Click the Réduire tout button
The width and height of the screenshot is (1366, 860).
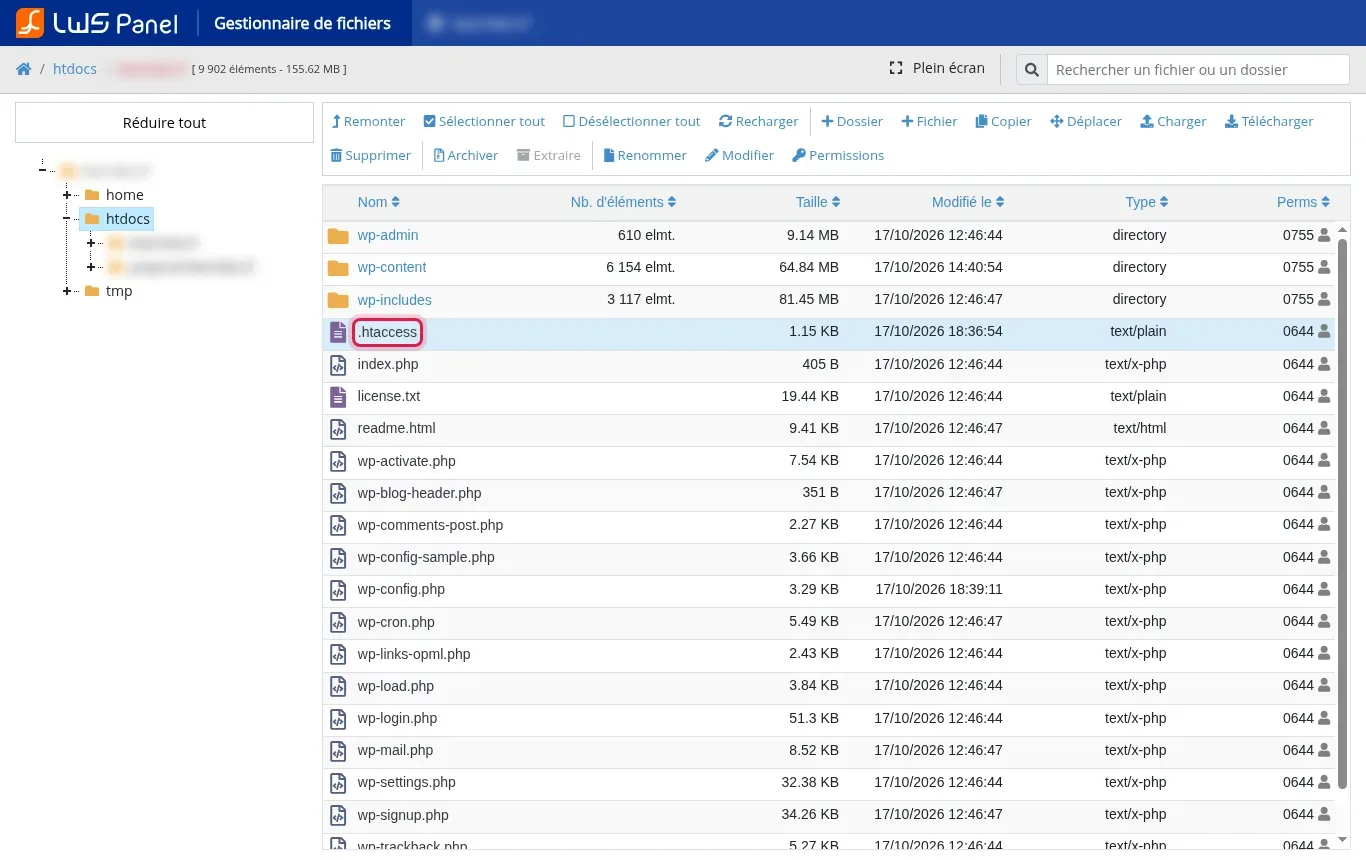click(164, 123)
